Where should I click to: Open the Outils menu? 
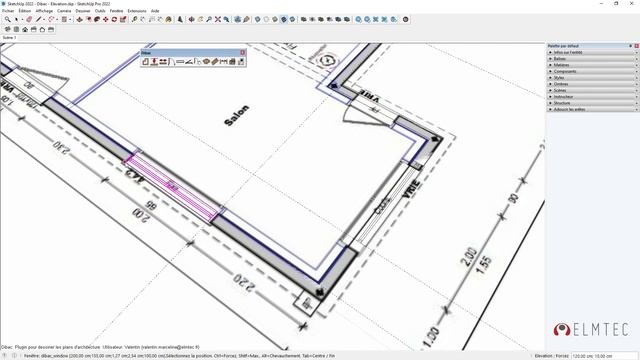(x=100, y=11)
